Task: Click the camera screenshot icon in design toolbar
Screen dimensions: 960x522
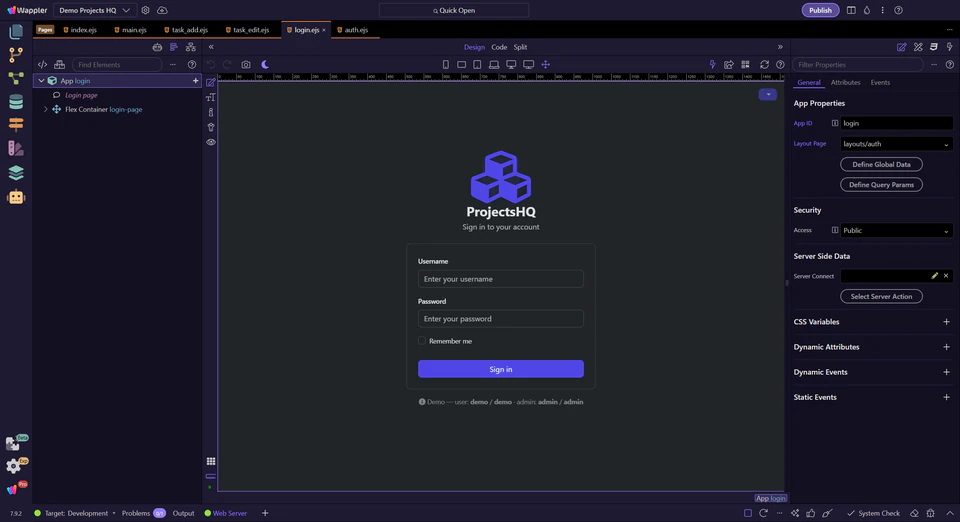Action: click(246, 65)
